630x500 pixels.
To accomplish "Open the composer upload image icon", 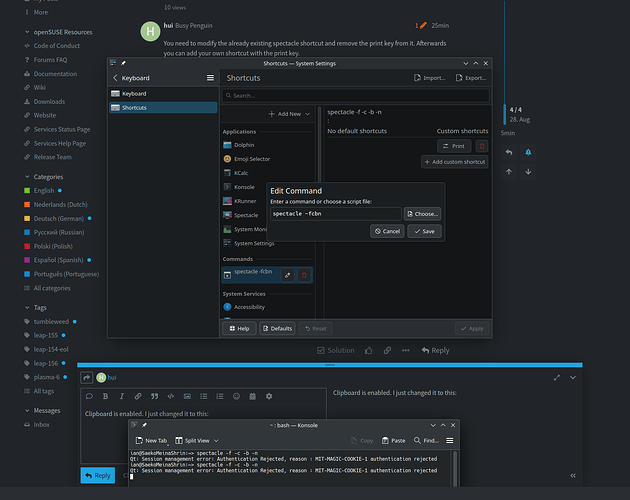I will point(187,396).
